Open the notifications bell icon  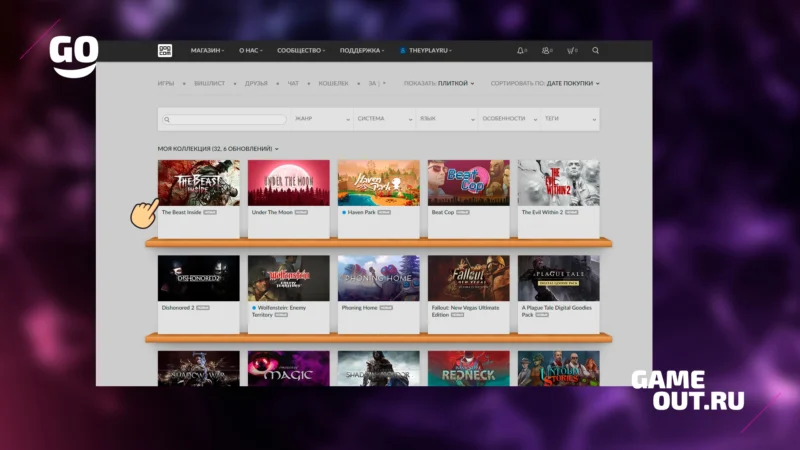[x=520, y=51]
